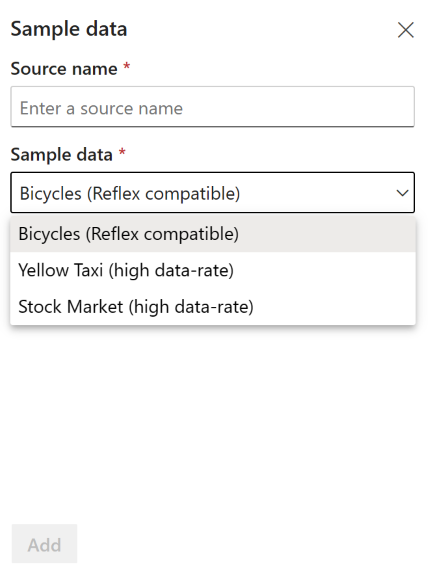The image size is (428, 575).
Task: Click the Source name label
Action: point(64,69)
